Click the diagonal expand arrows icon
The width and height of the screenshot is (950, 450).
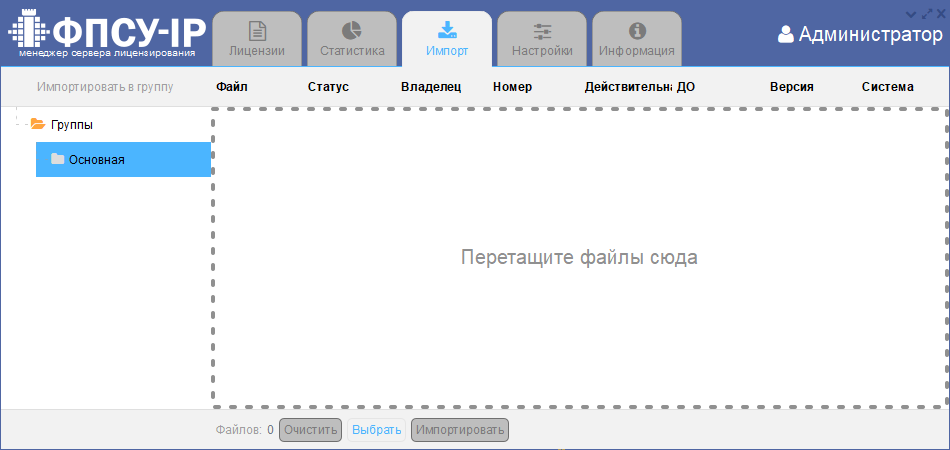[x=926, y=13]
